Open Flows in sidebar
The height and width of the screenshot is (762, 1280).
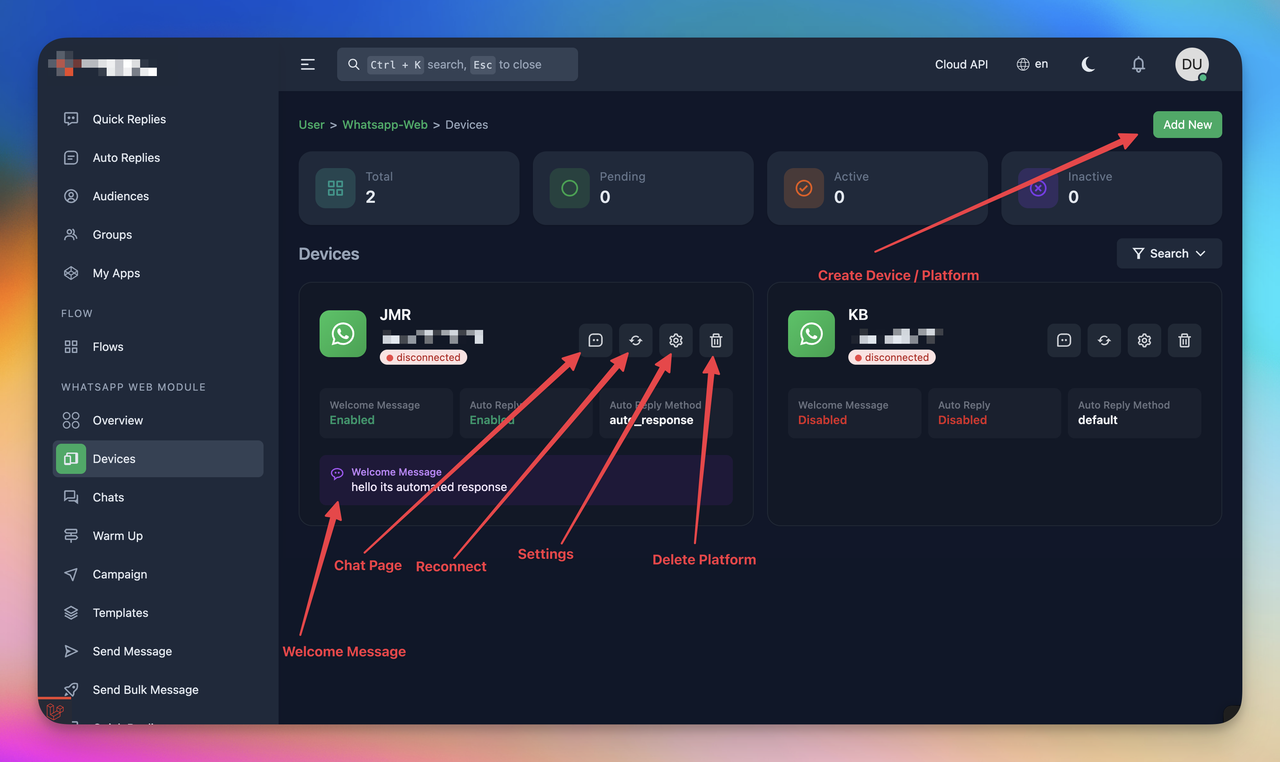pyautogui.click(x=158, y=347)
